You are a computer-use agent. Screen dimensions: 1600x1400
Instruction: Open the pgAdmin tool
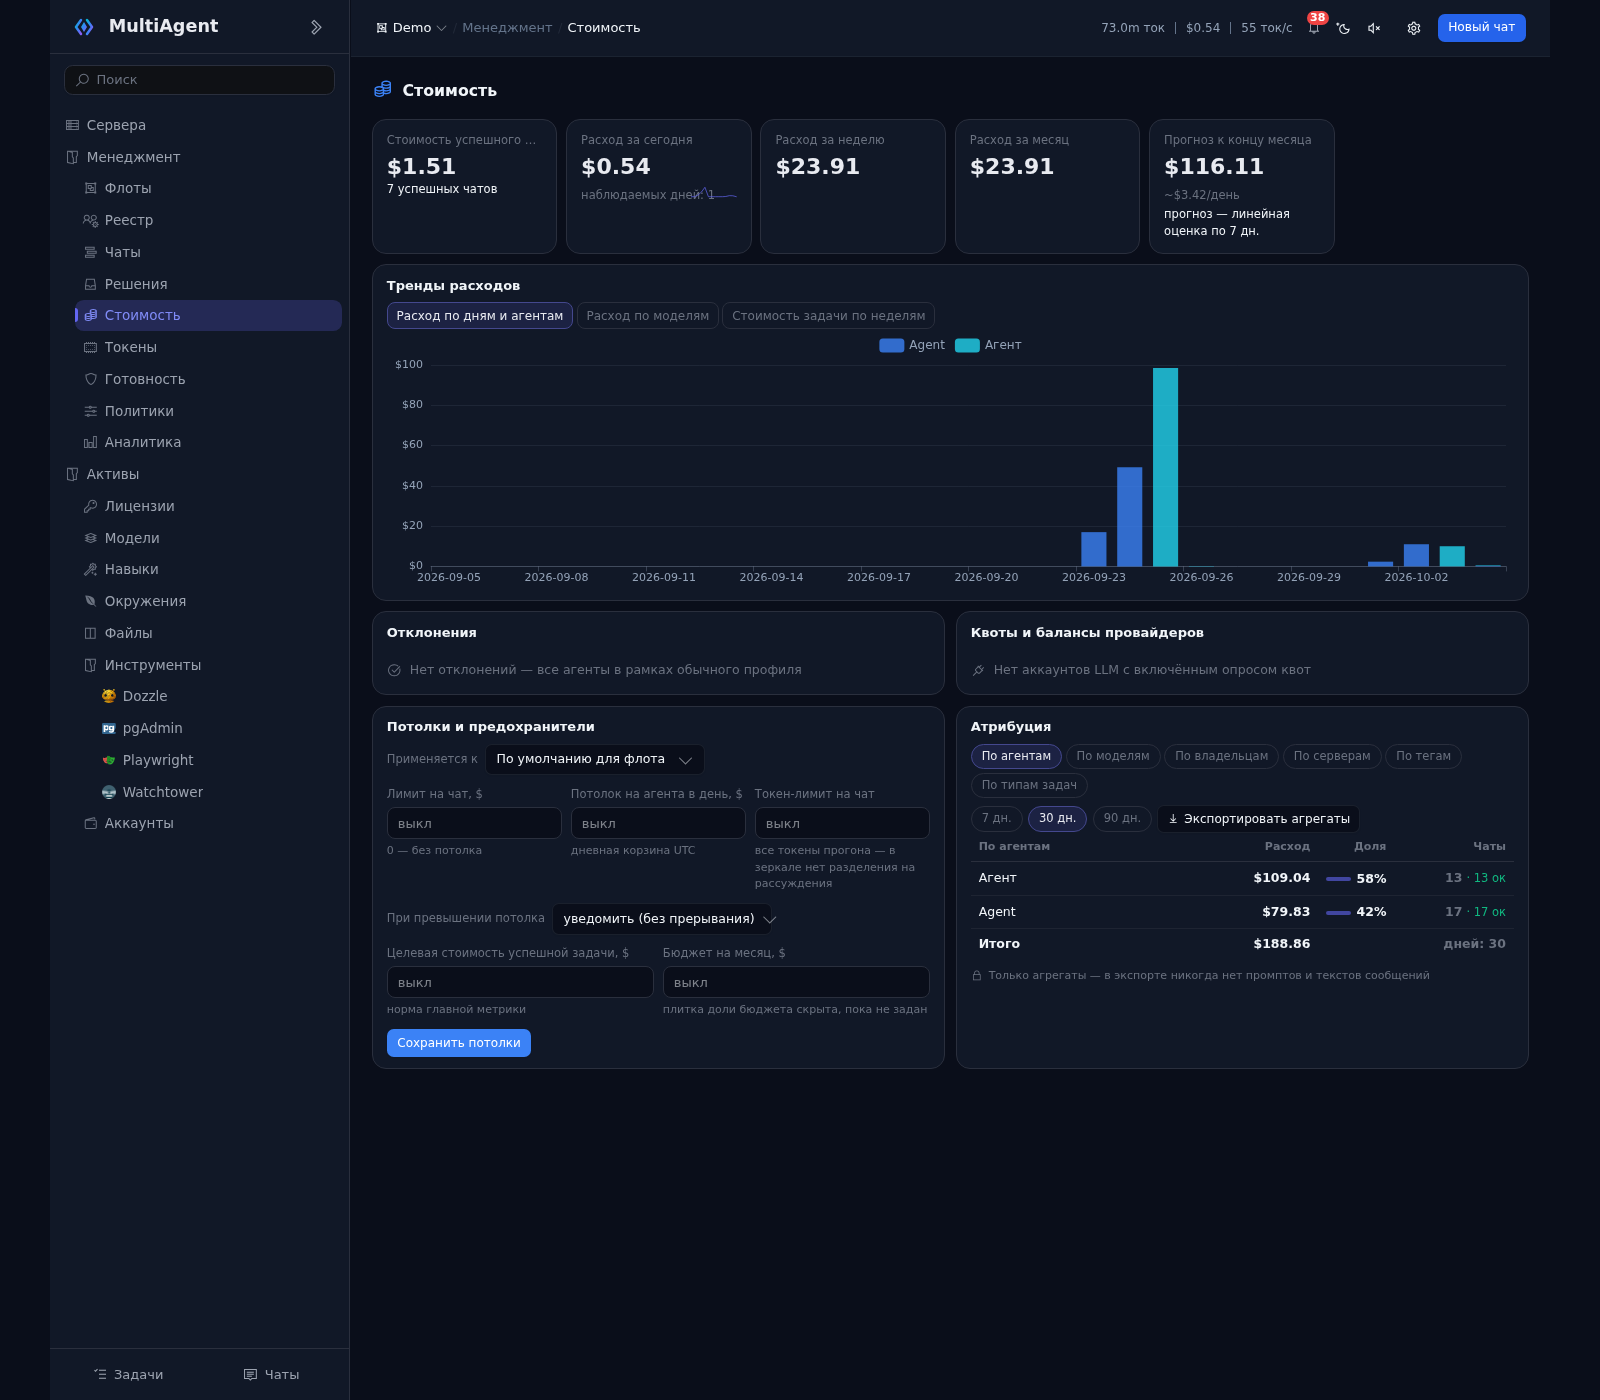[142, 728]
